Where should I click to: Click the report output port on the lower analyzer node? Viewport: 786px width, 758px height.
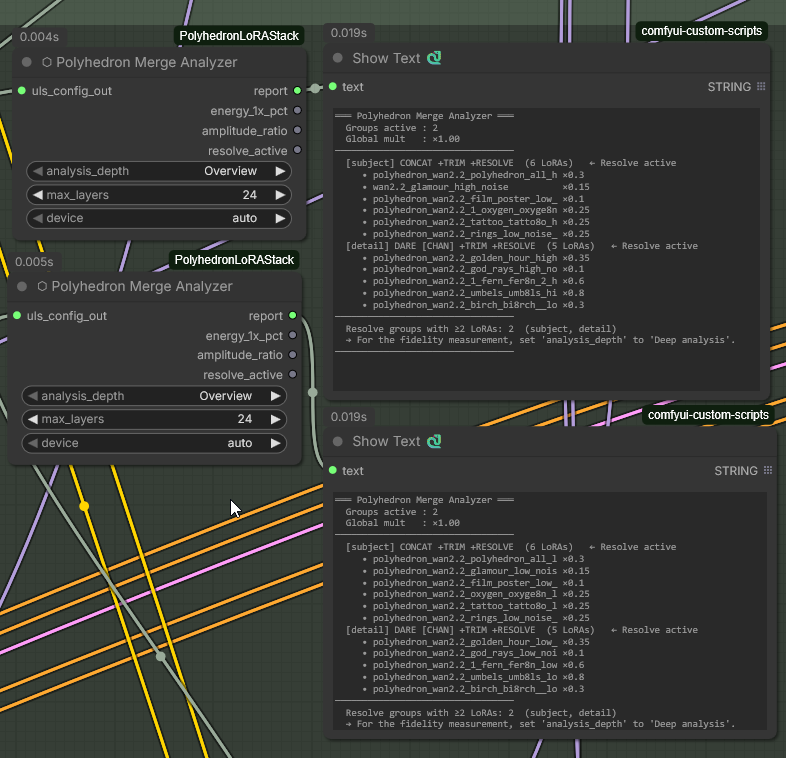click(x=293, y=315)
